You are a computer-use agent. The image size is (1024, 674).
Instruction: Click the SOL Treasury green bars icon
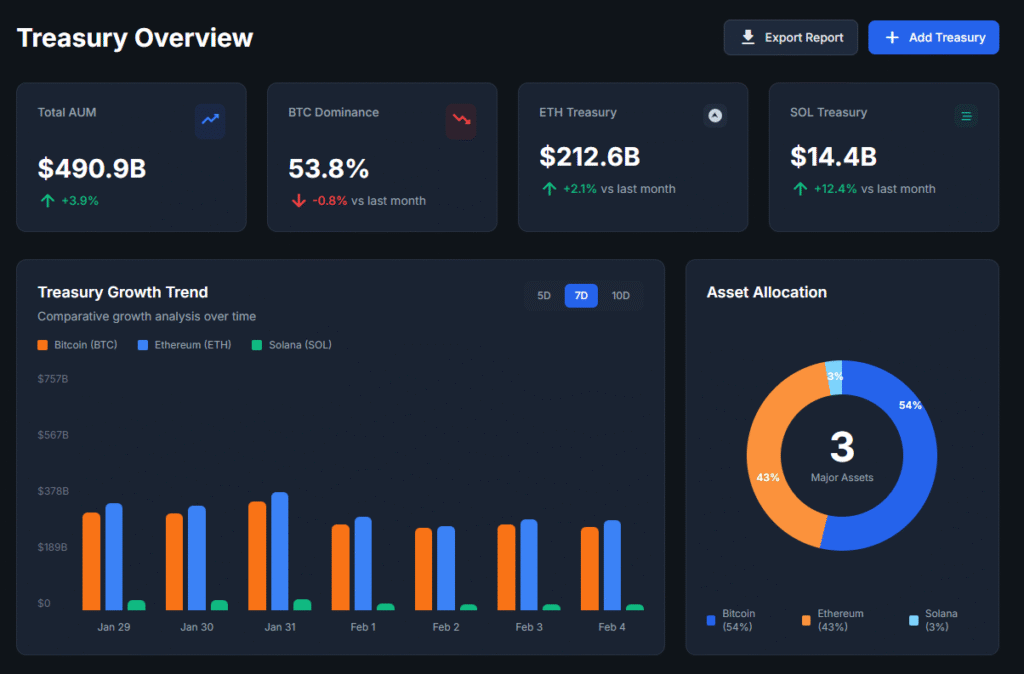[966, 116]
